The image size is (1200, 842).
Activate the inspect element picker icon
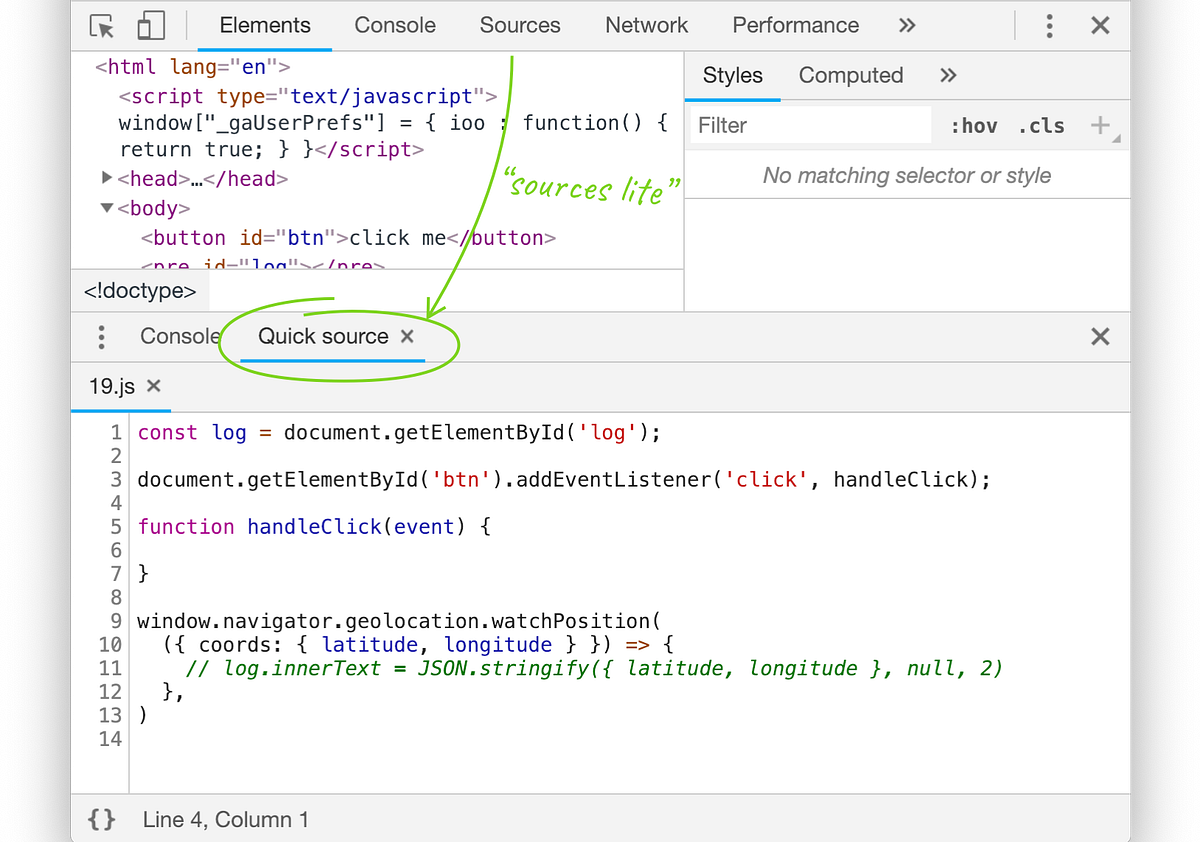tap(102, 26)
